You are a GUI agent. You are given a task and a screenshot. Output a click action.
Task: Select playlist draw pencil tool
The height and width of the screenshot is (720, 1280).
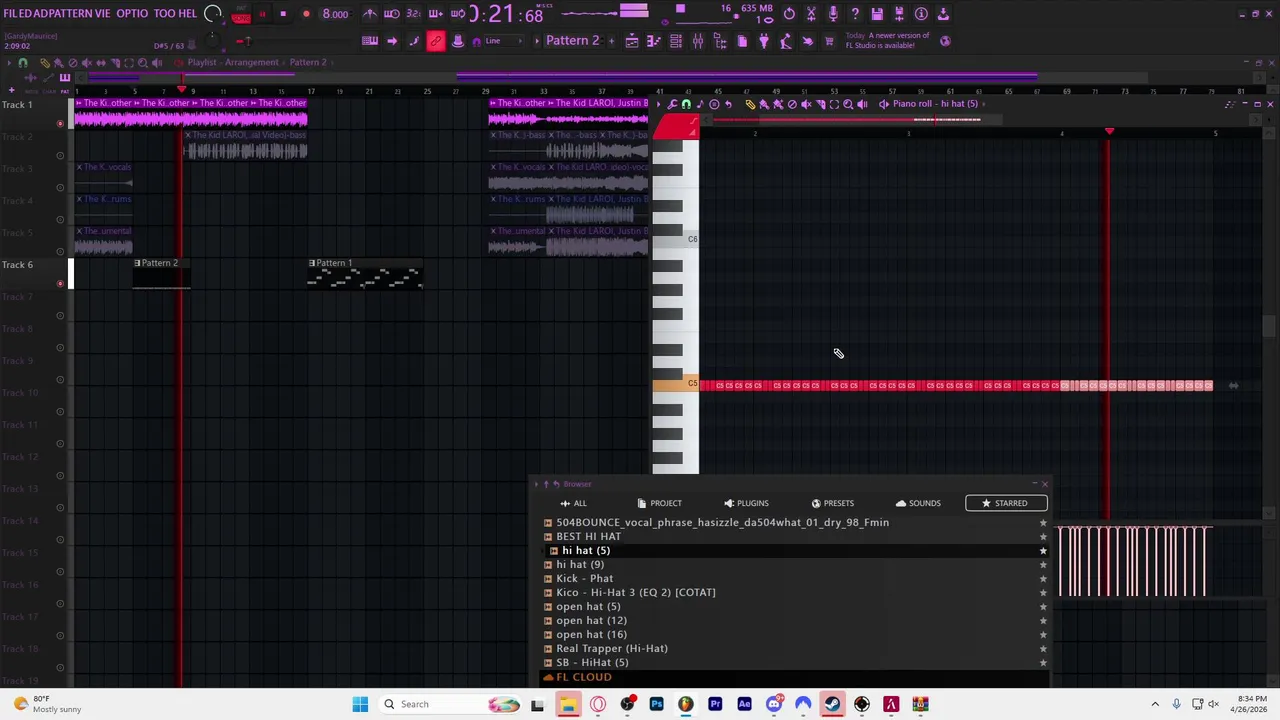tap(45, 62)
